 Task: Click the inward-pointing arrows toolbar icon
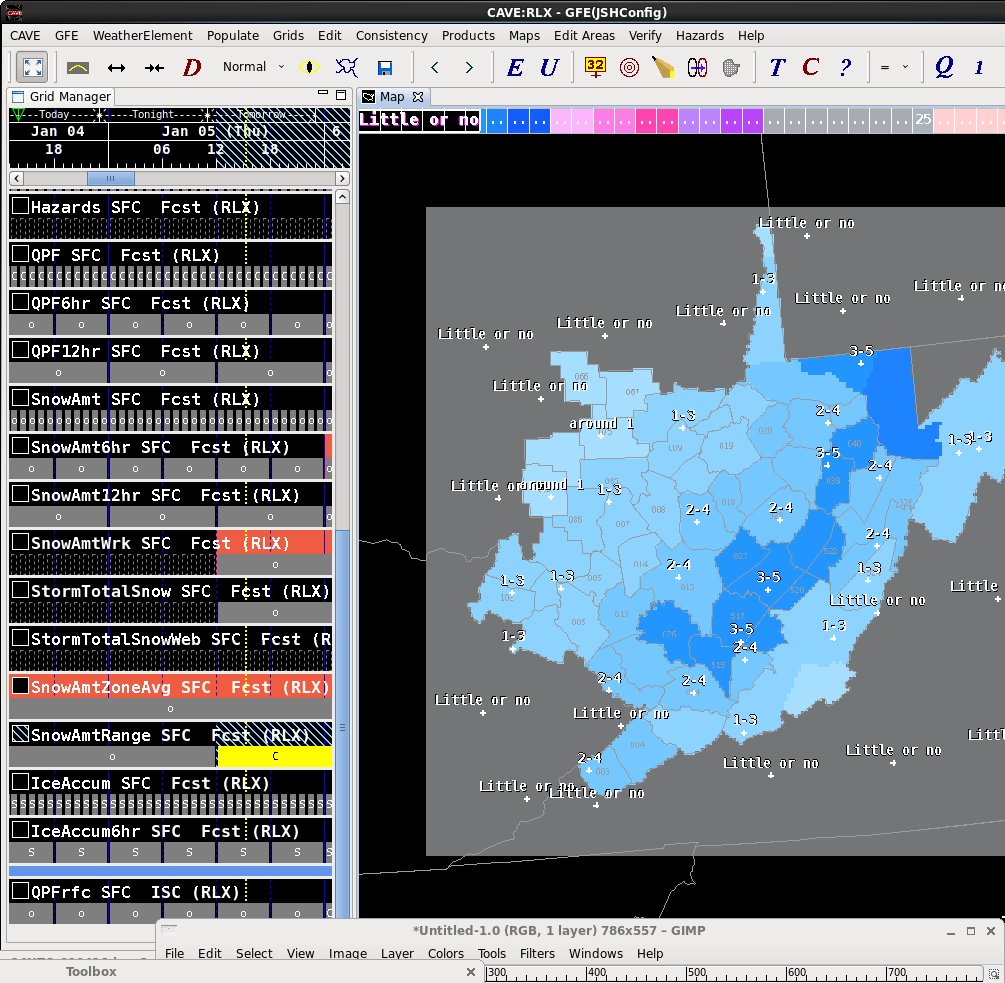coord(154,67)
